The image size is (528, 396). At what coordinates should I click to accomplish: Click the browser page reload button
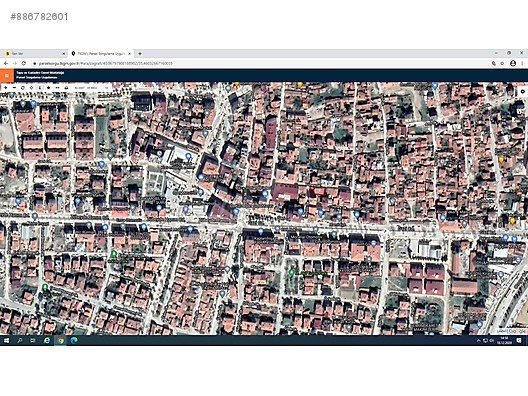point(24,63)
